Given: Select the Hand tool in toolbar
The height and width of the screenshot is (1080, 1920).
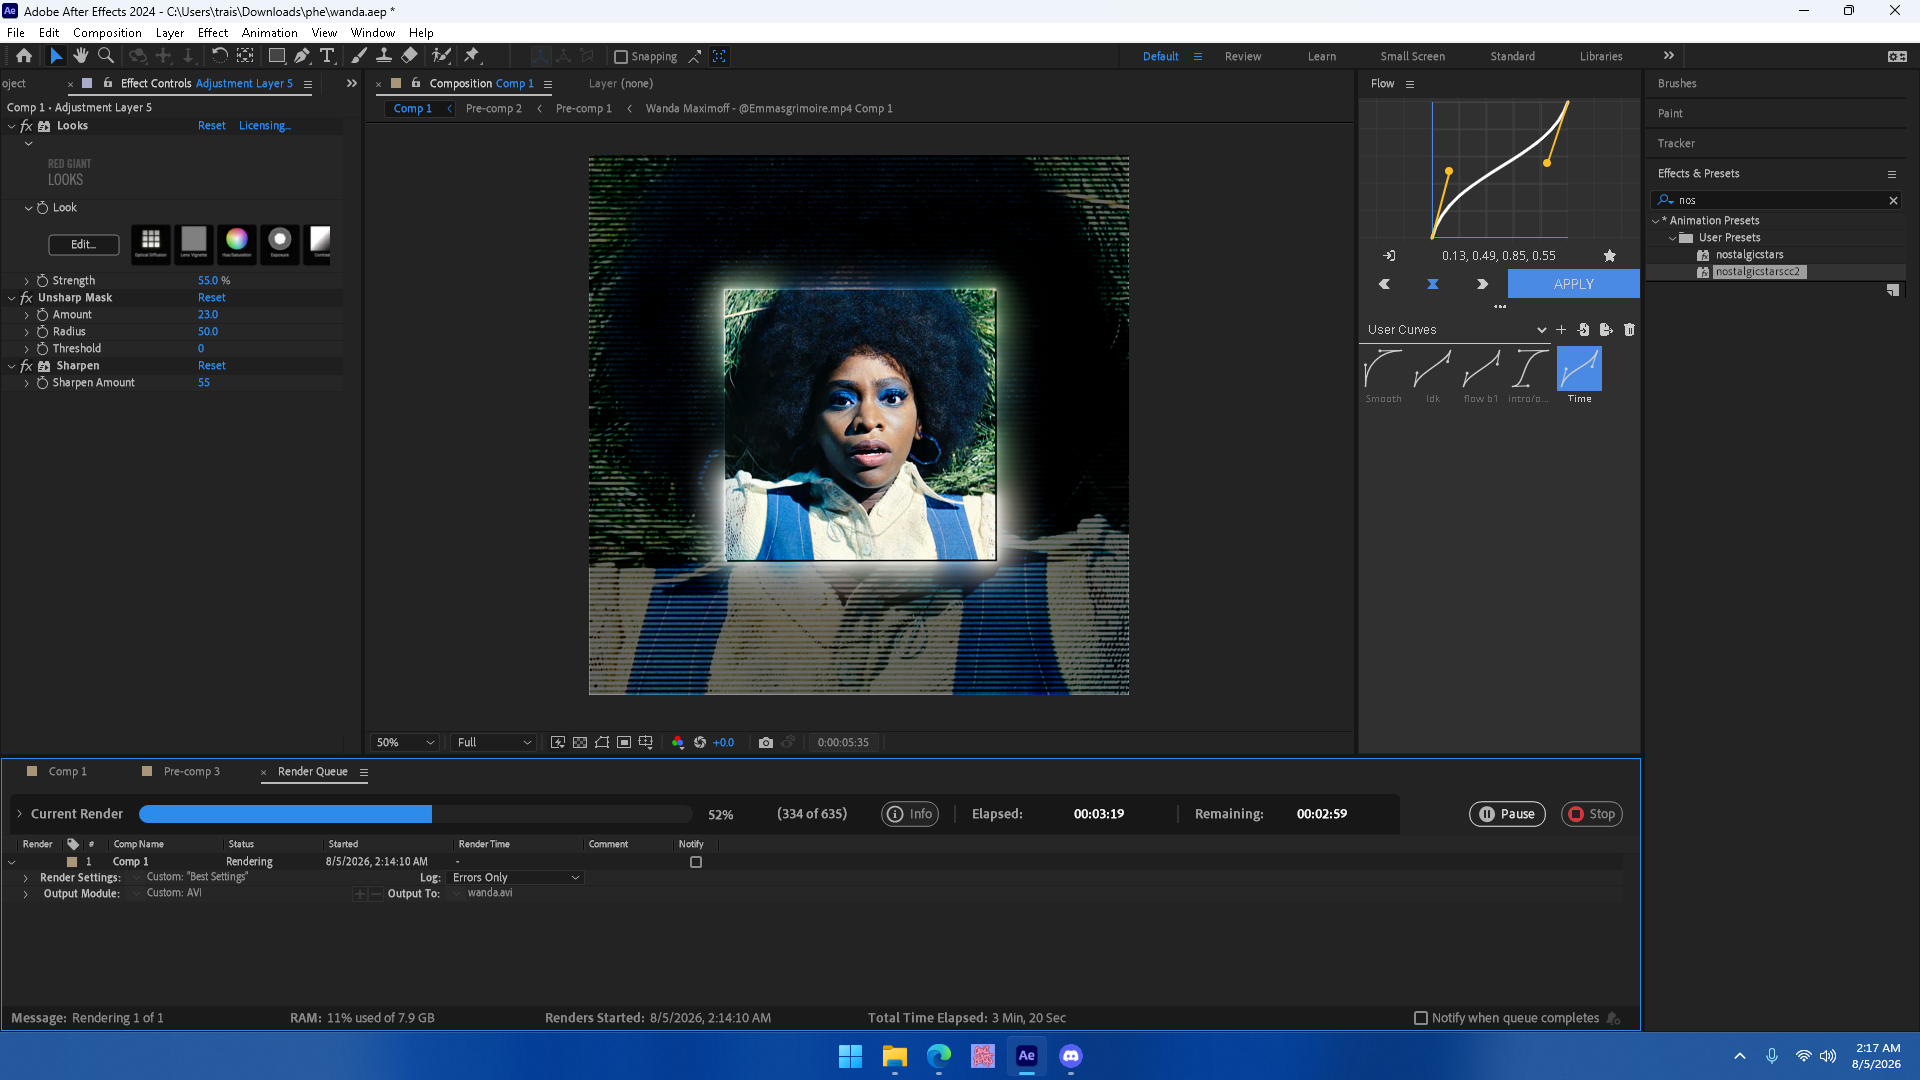Looking at the screenshot, I should 80,56.
